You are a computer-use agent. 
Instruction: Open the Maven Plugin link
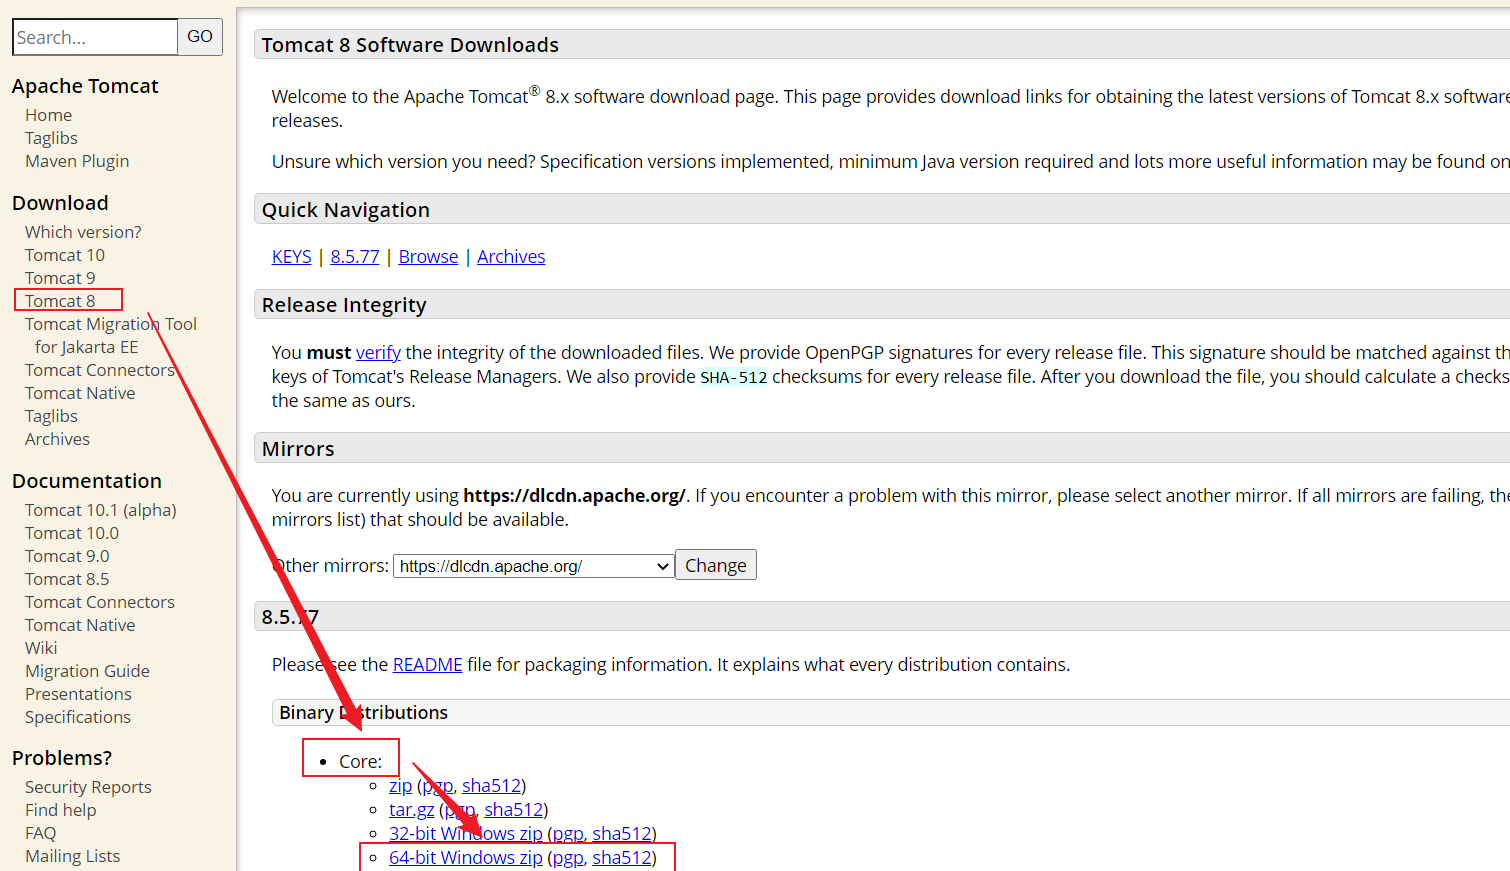pos(77,161)
